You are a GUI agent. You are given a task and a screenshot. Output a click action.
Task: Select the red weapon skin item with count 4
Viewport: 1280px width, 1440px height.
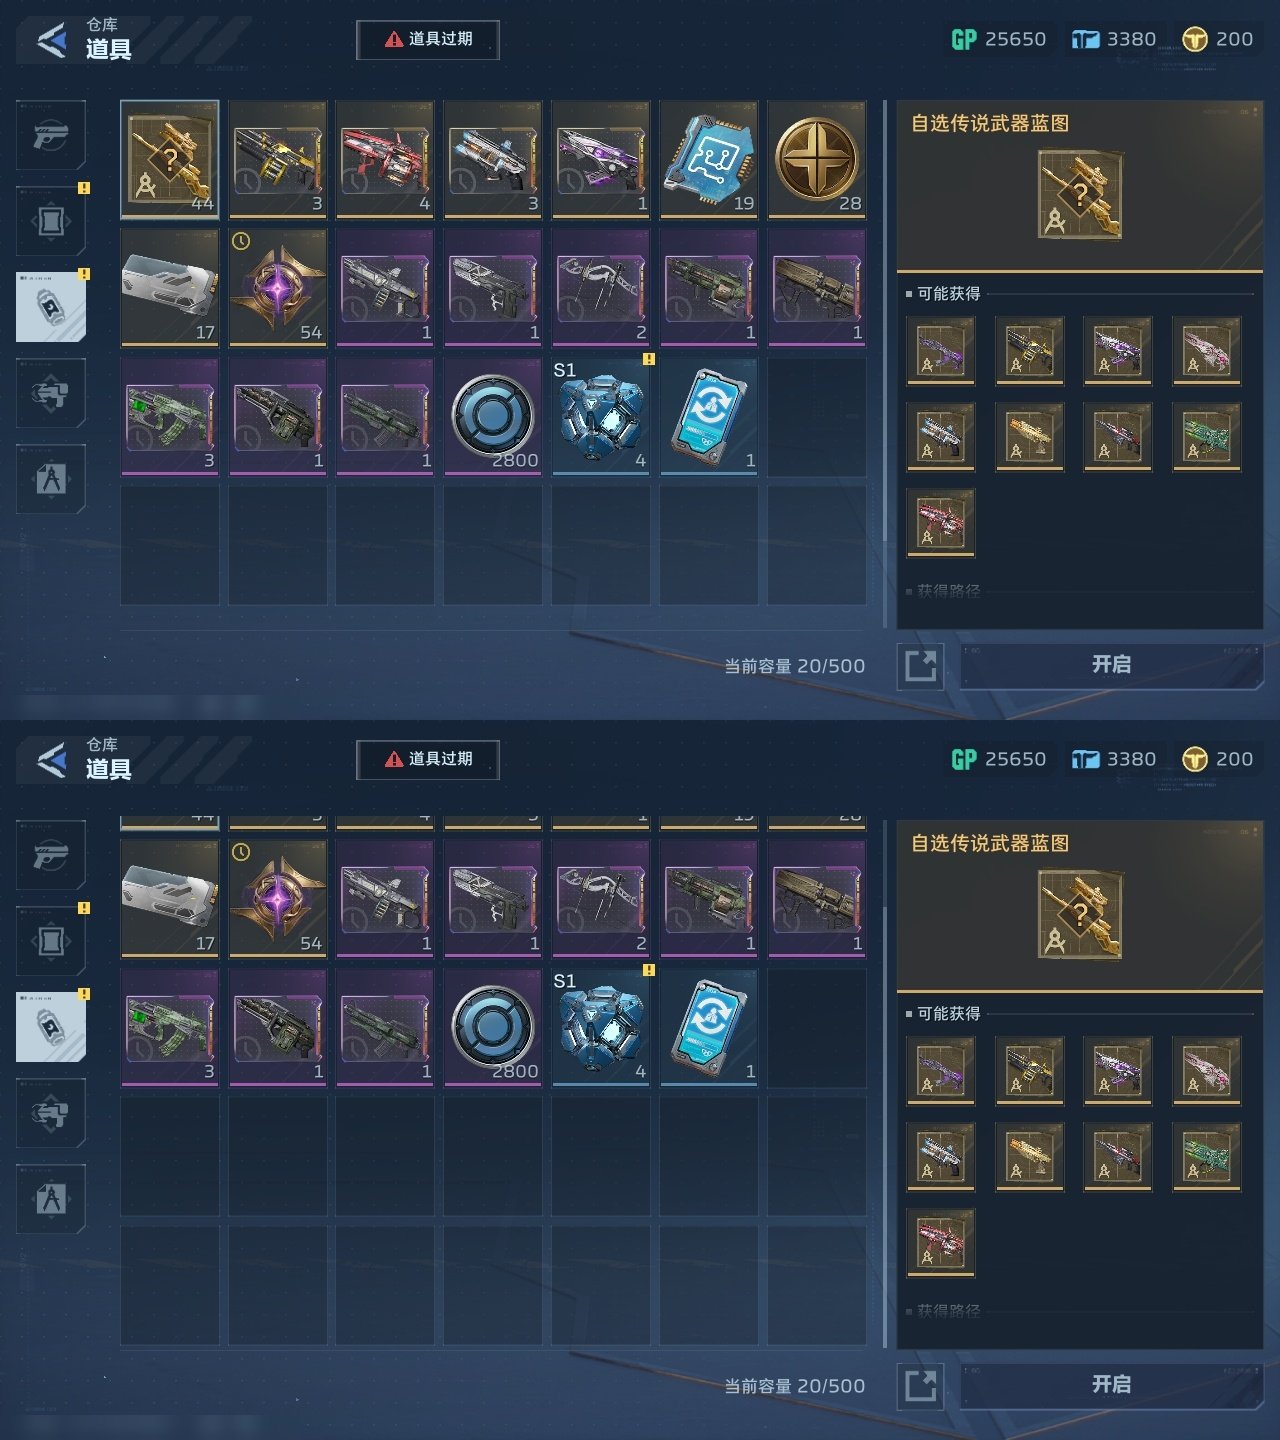coord(385,159)
